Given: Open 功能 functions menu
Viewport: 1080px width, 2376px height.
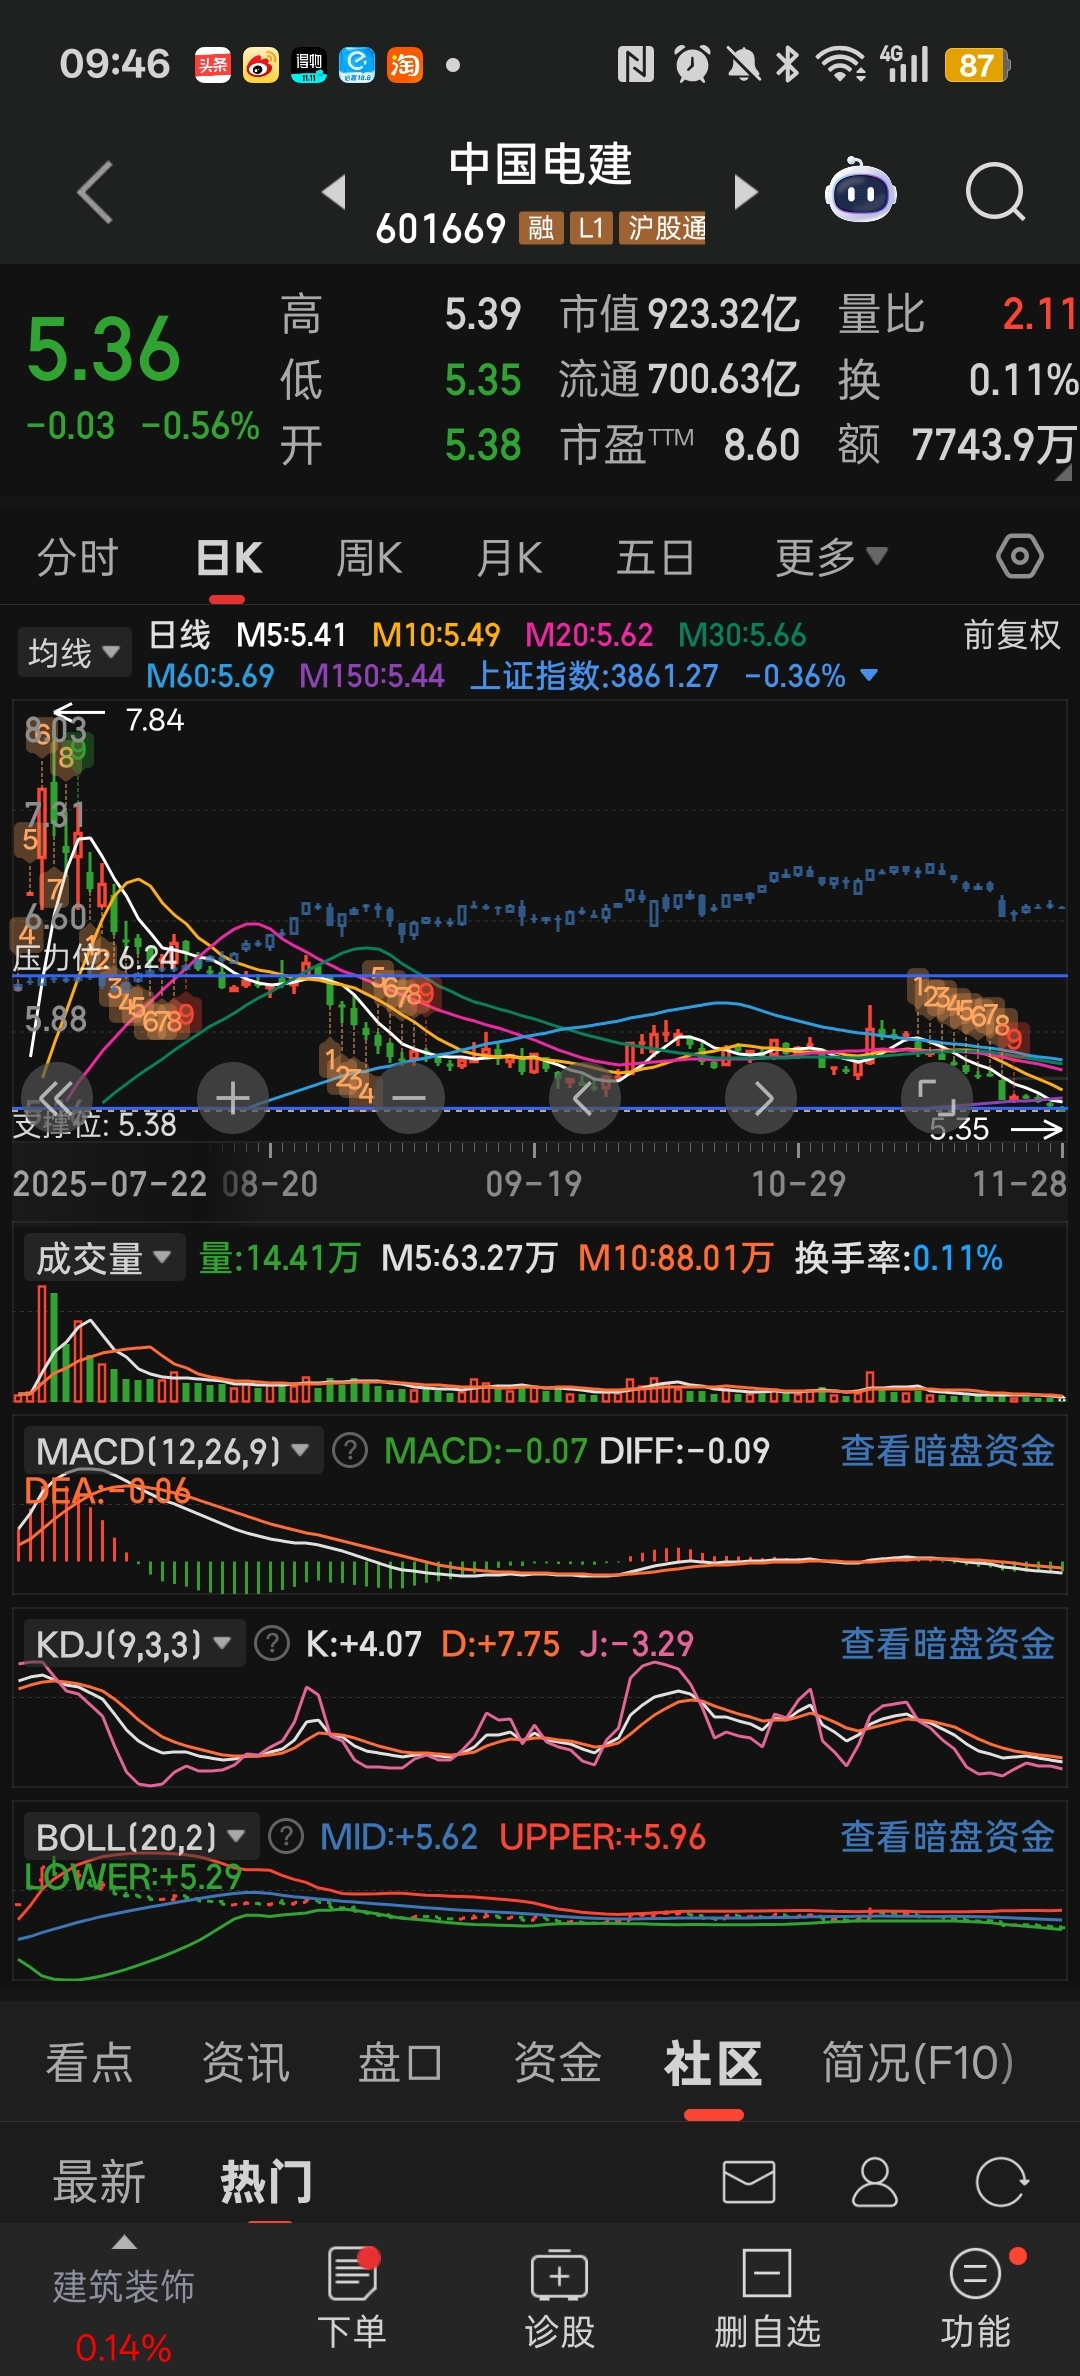Looking at the screenshot, I should [975, 2297].
